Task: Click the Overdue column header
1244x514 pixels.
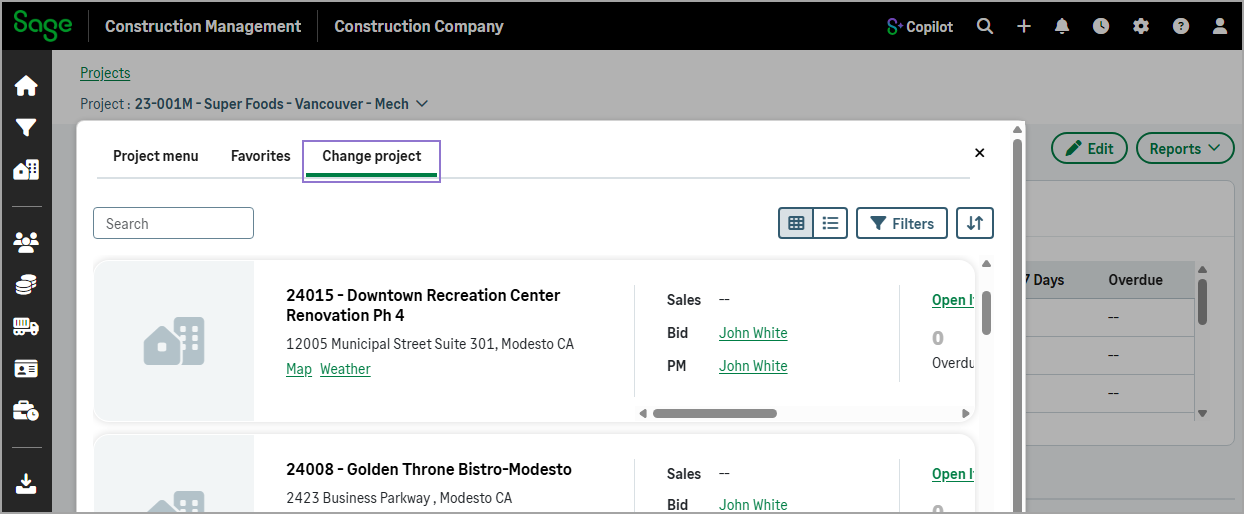Action: coord(1138,280)
